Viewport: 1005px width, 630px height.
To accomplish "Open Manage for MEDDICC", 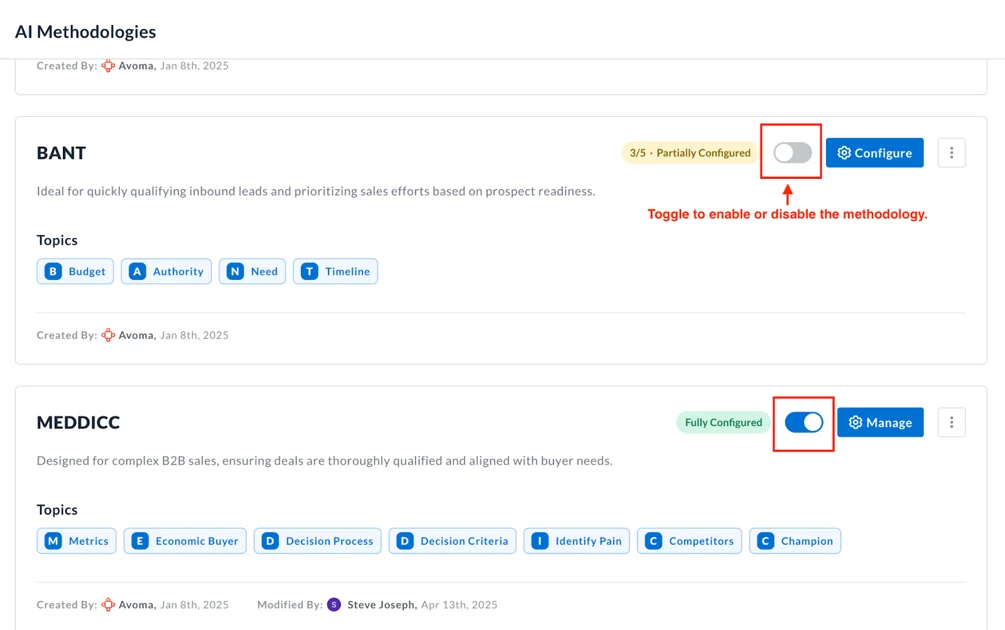I will click(880, 422).
